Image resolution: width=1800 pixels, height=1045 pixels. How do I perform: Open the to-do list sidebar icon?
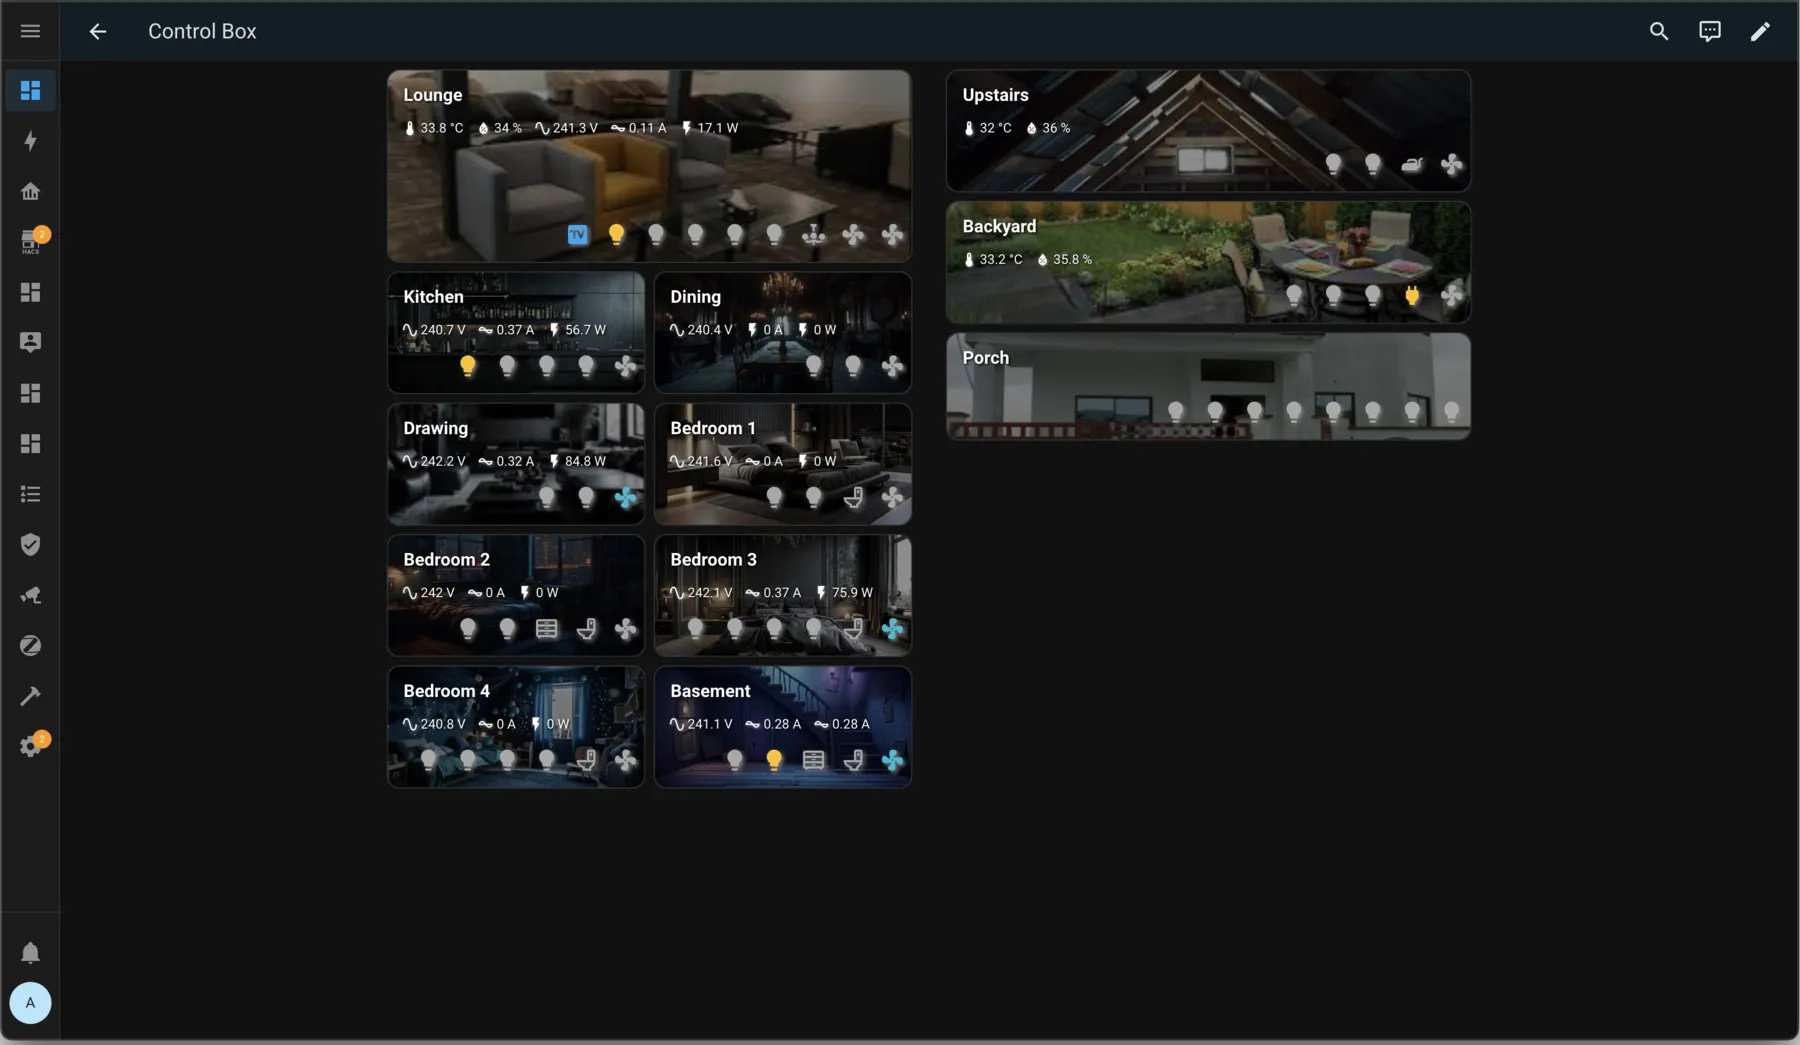(x=30, y=494)
